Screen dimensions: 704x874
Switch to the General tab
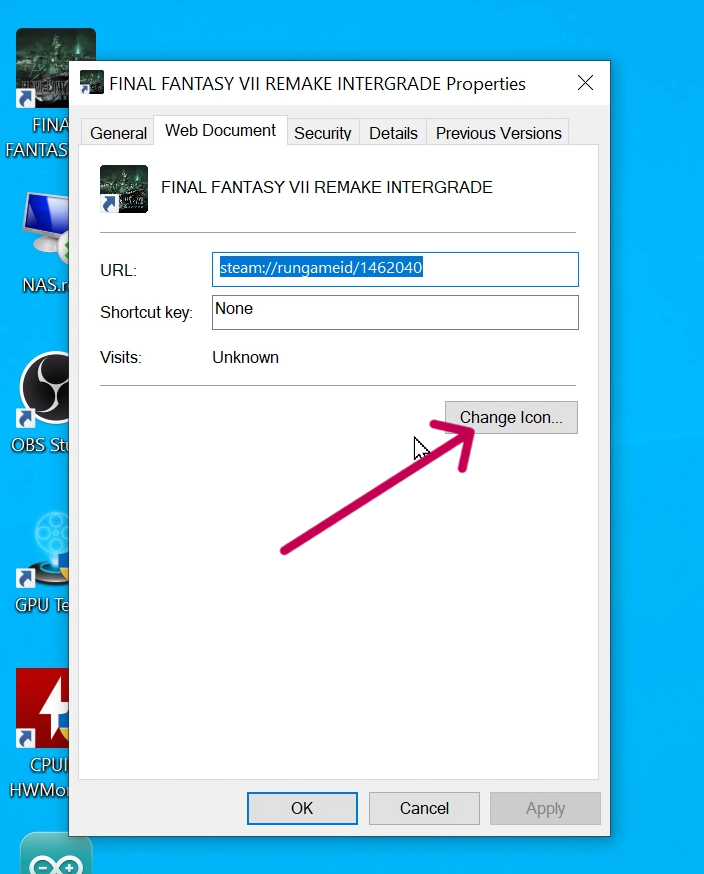[118, 133]
